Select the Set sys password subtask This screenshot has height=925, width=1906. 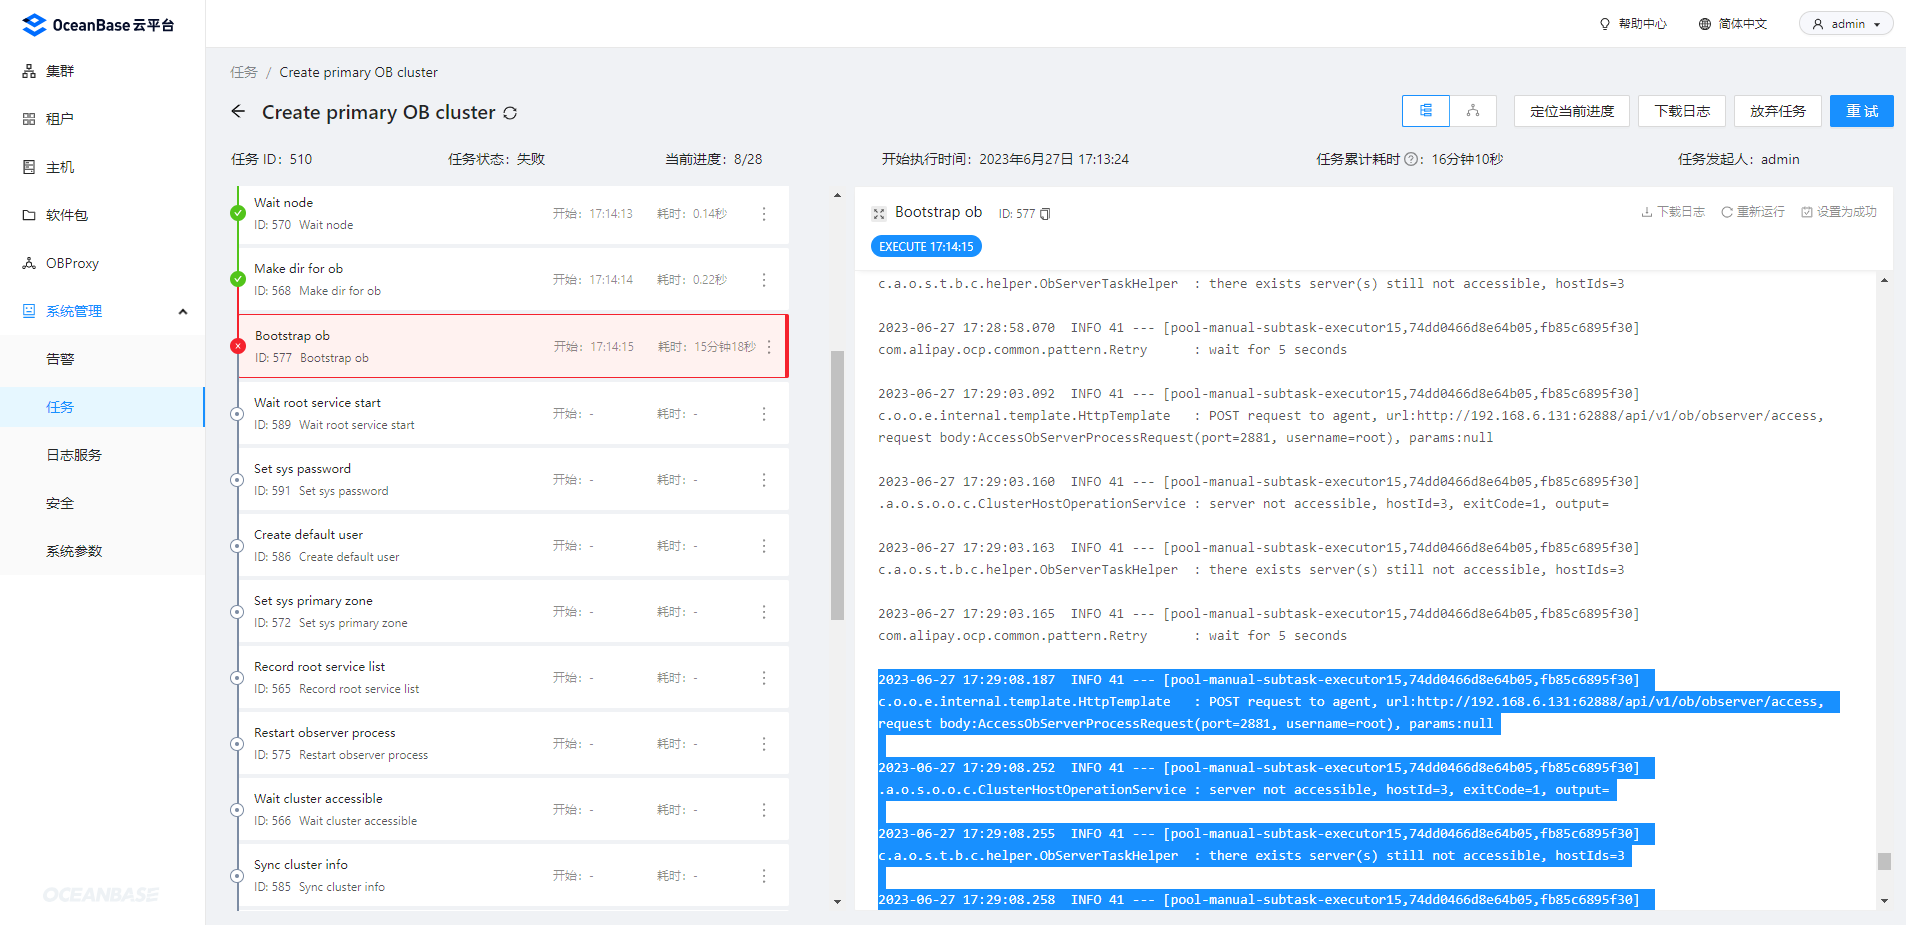pos(513,480)
